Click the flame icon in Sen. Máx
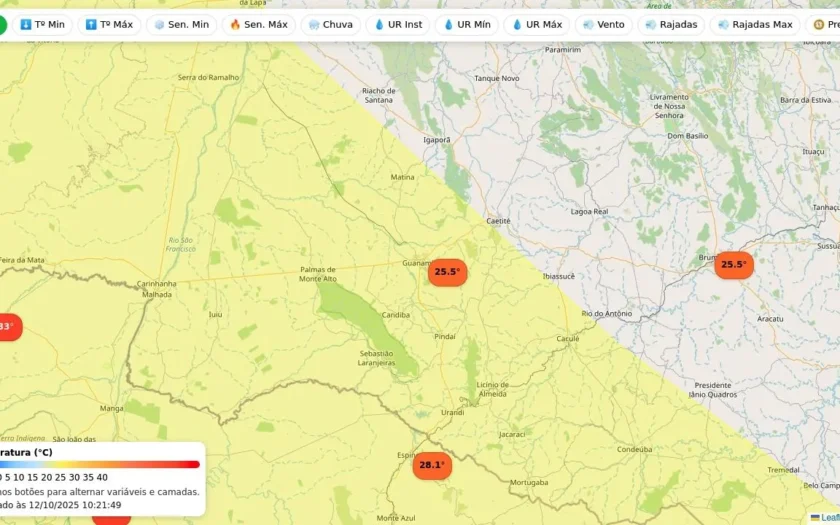The height and width of the screenshot is (525, 840). coord(235,25)
